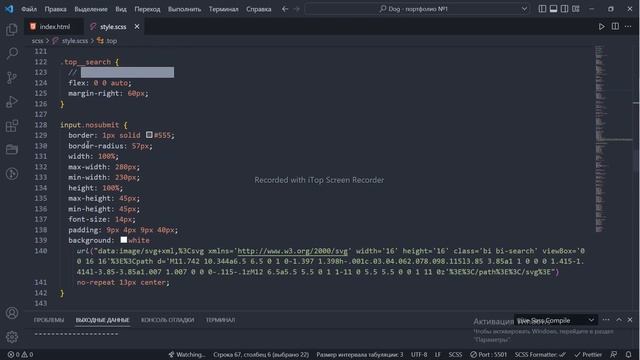This screenshot has height=360, width=640.
Task: Open the Справка menu
Action: click(x=259, y=9)
